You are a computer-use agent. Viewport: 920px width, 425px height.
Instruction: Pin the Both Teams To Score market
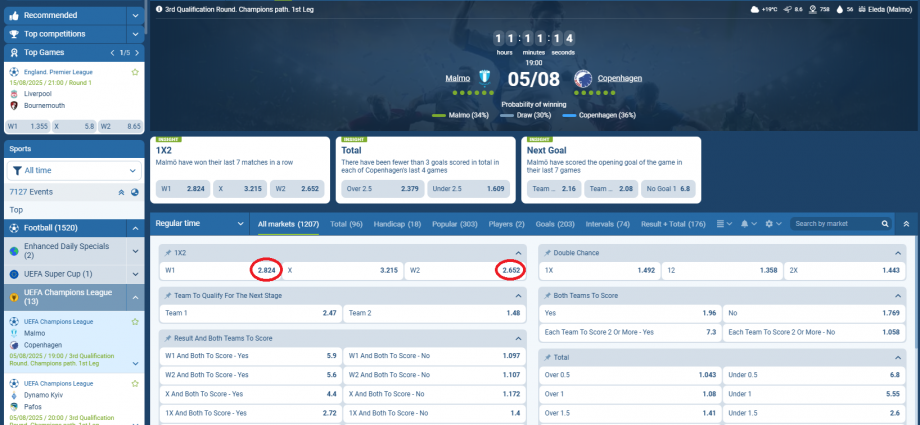[x=547, y=296]
